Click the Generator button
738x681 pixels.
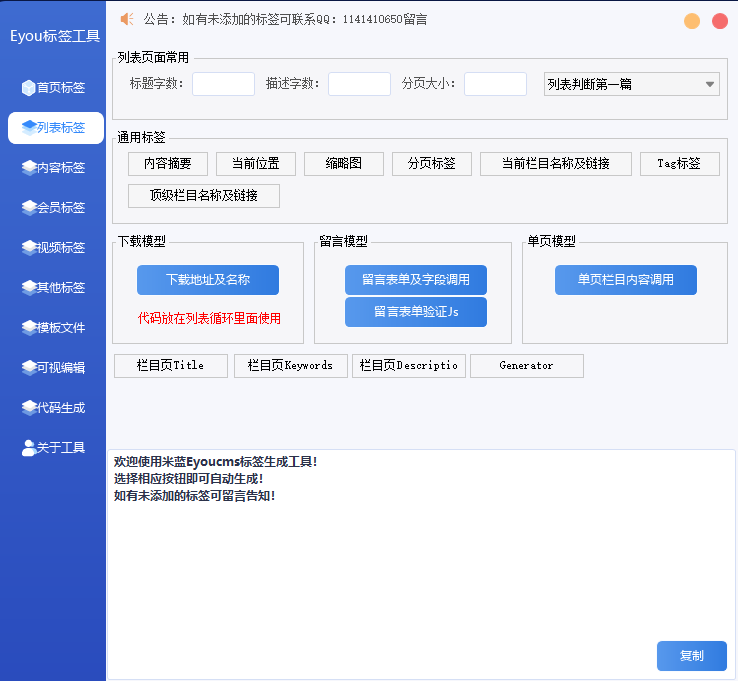point(527,366)
